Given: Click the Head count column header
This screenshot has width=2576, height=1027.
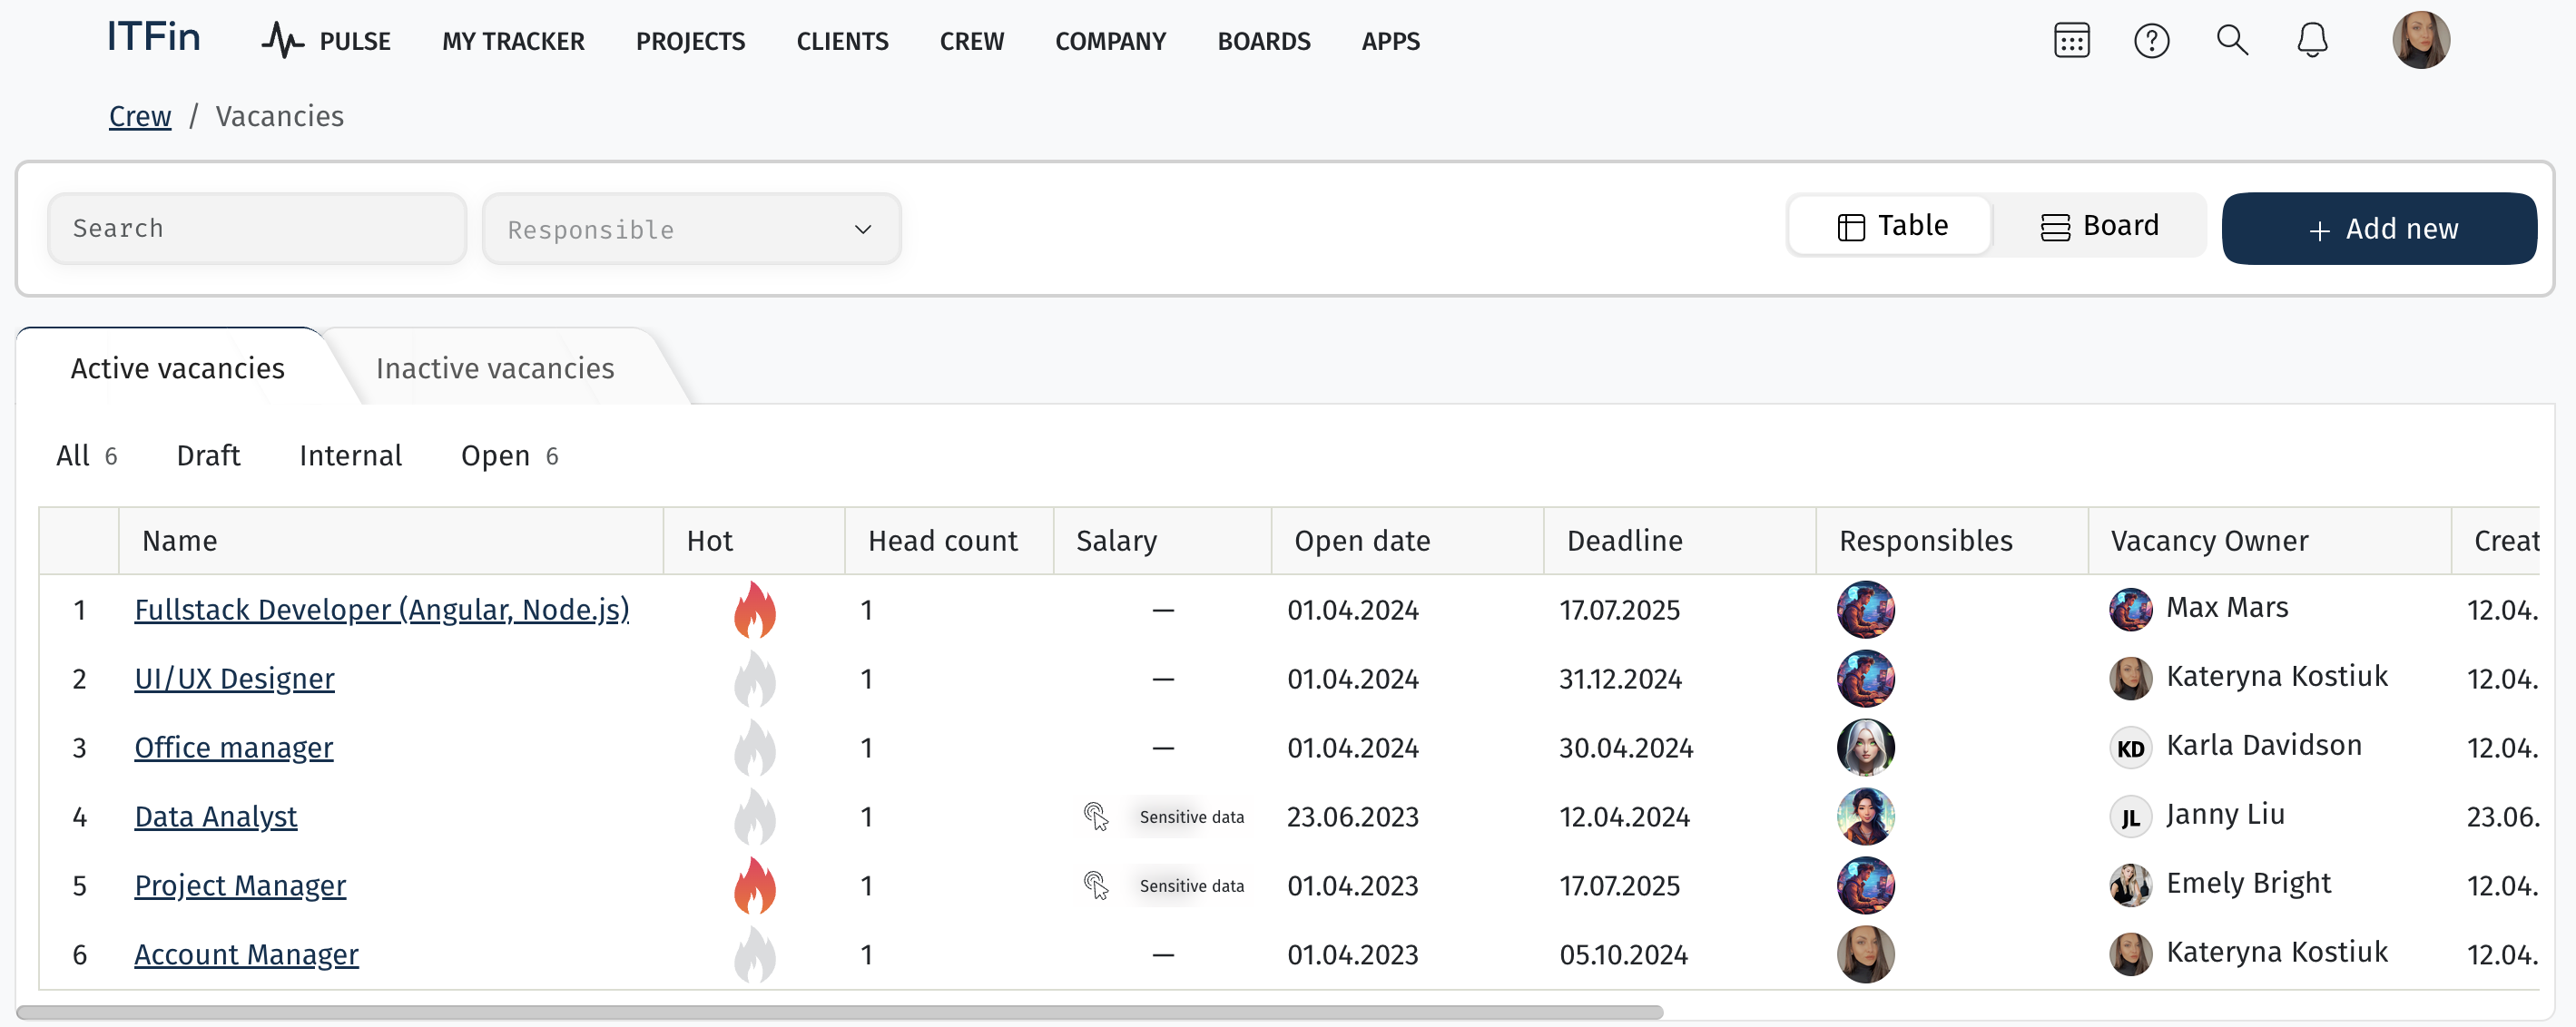Looking at the screenshot, I should [948, 541].
